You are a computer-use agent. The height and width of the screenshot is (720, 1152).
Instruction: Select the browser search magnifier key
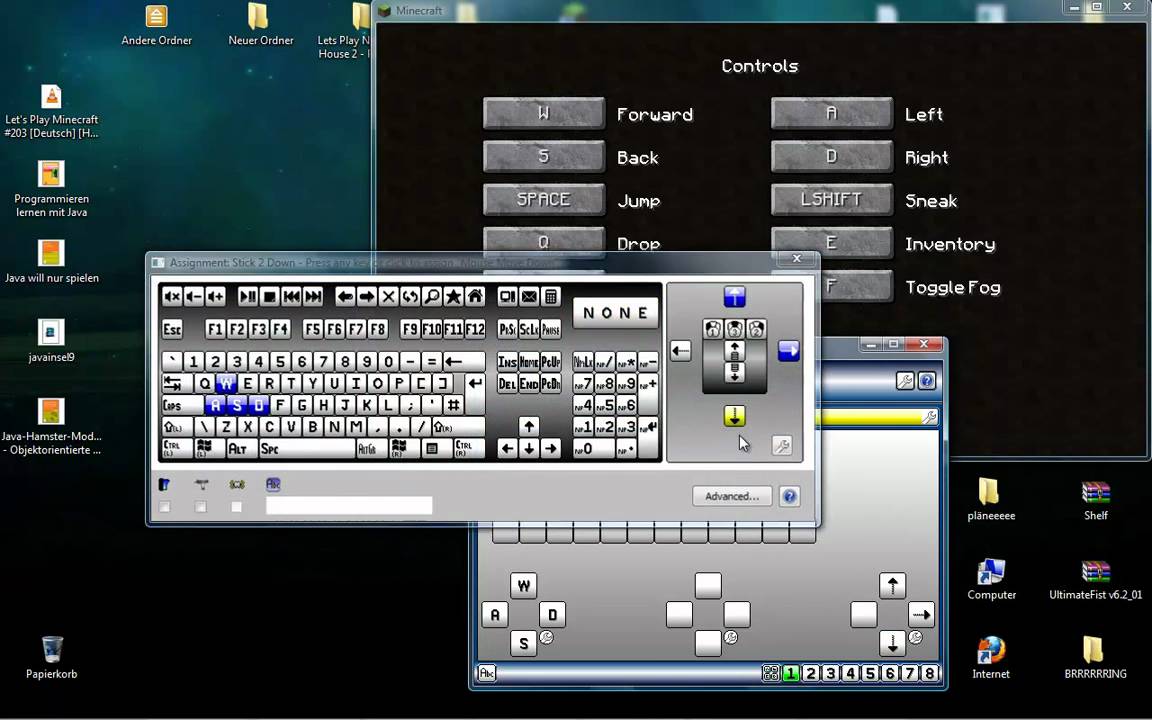pos(432,297)
